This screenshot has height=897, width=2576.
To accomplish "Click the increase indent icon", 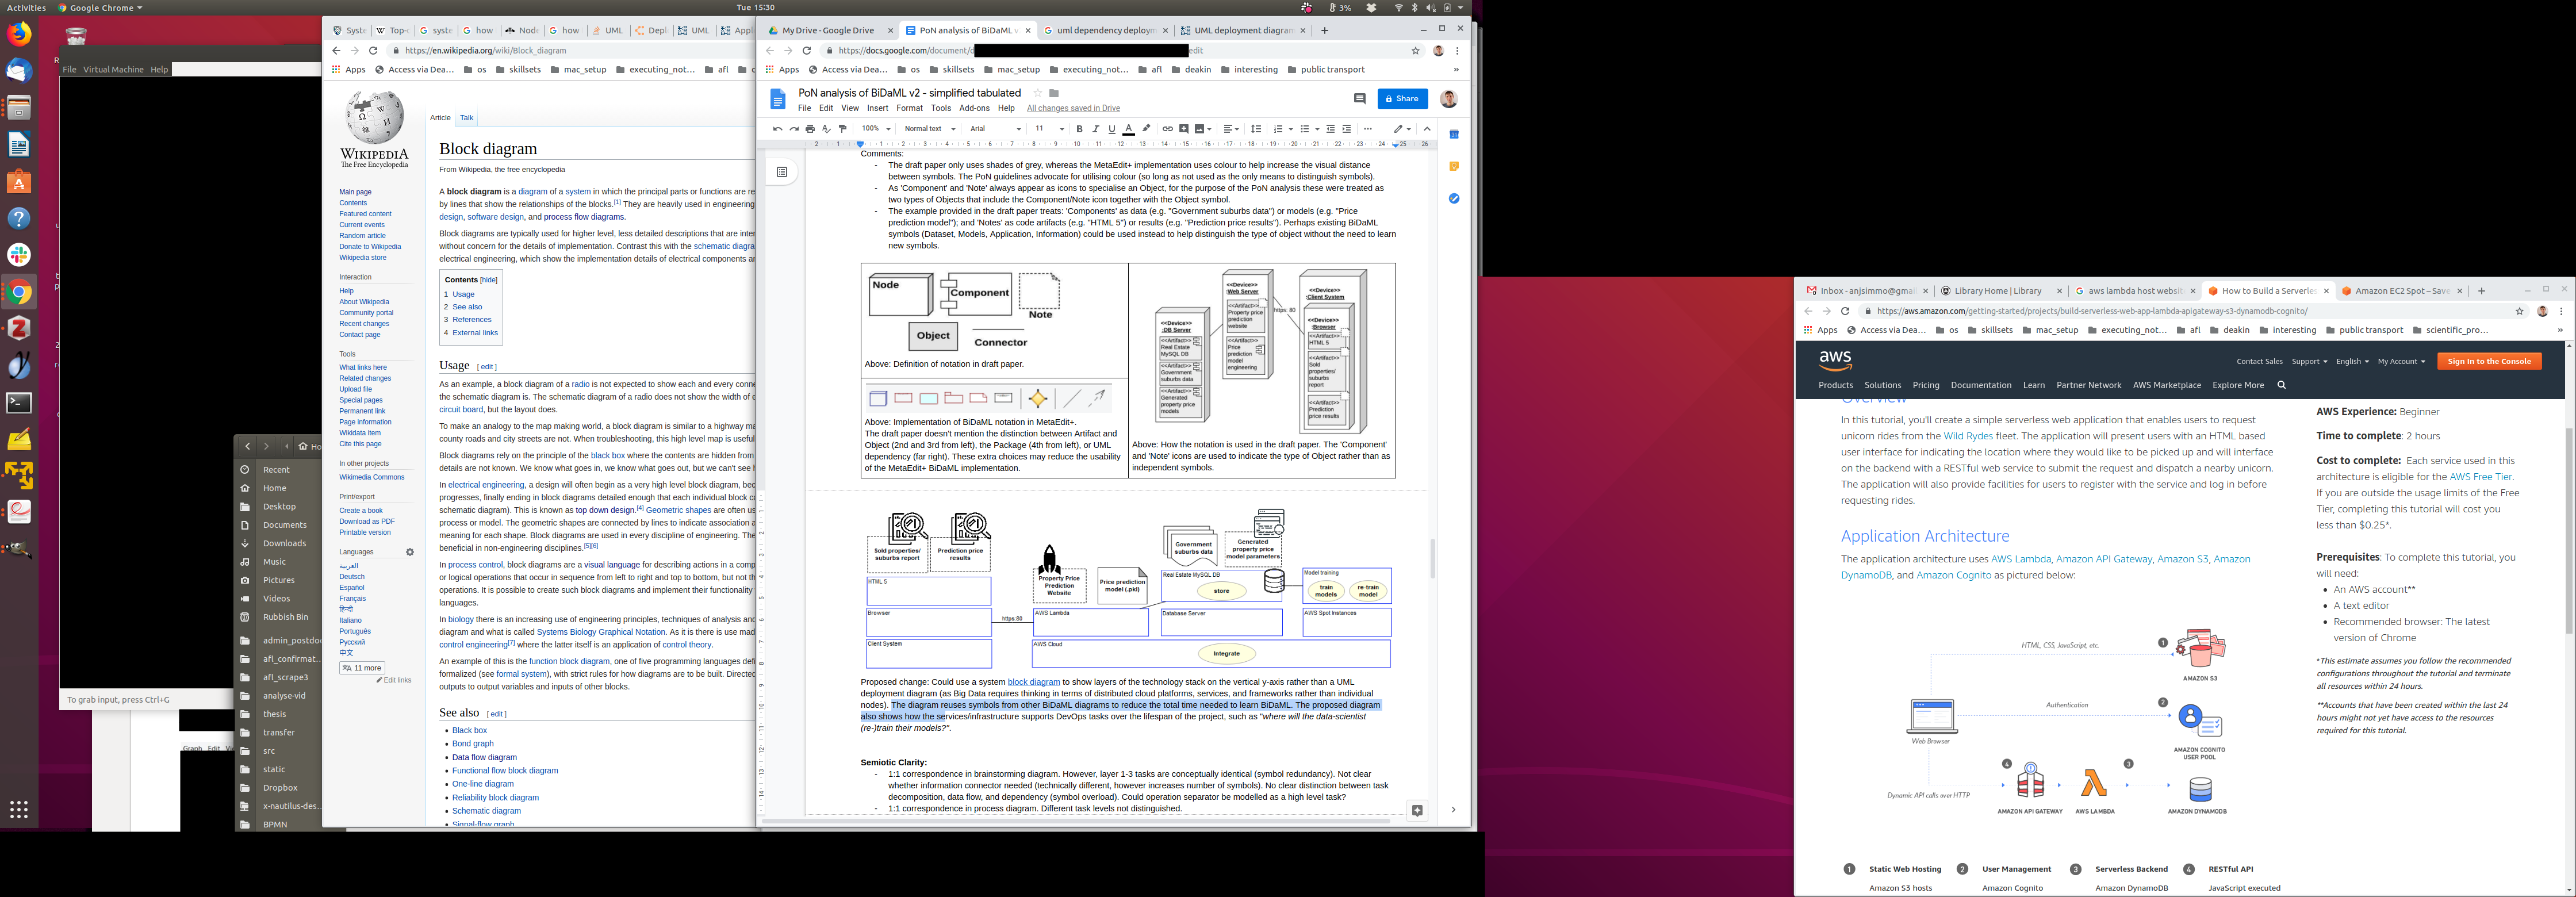I will [1346, 129].
